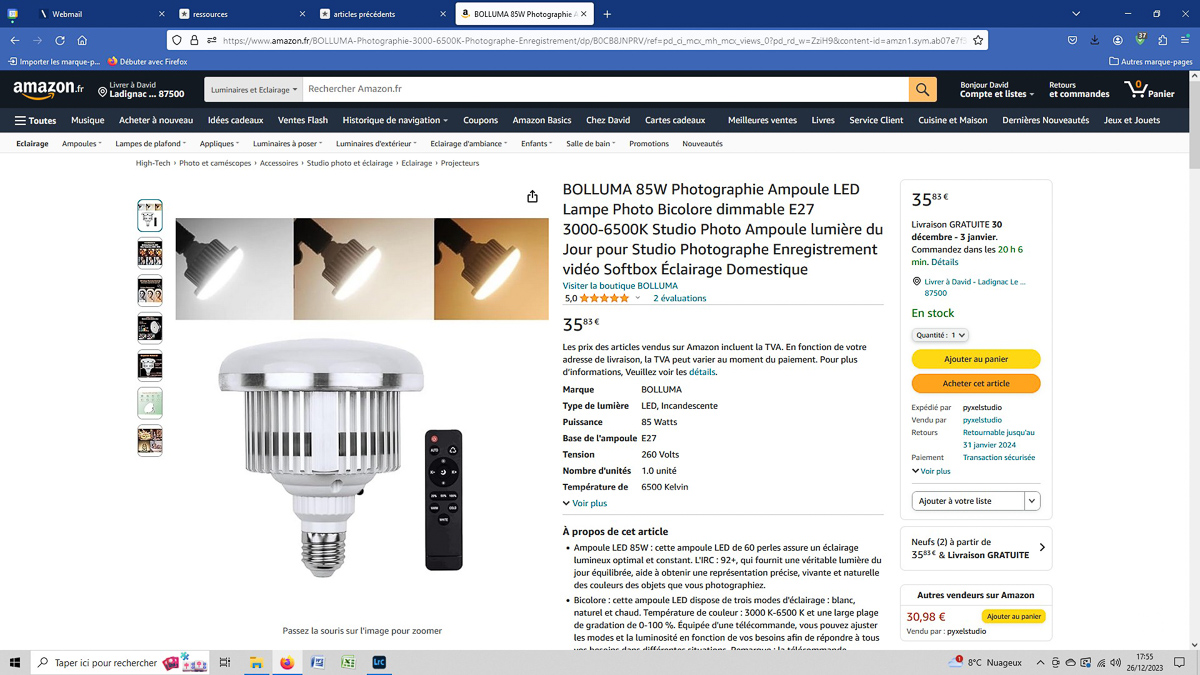
Task: Click the Amazon search magnifier button
Action: coord(923,89)
